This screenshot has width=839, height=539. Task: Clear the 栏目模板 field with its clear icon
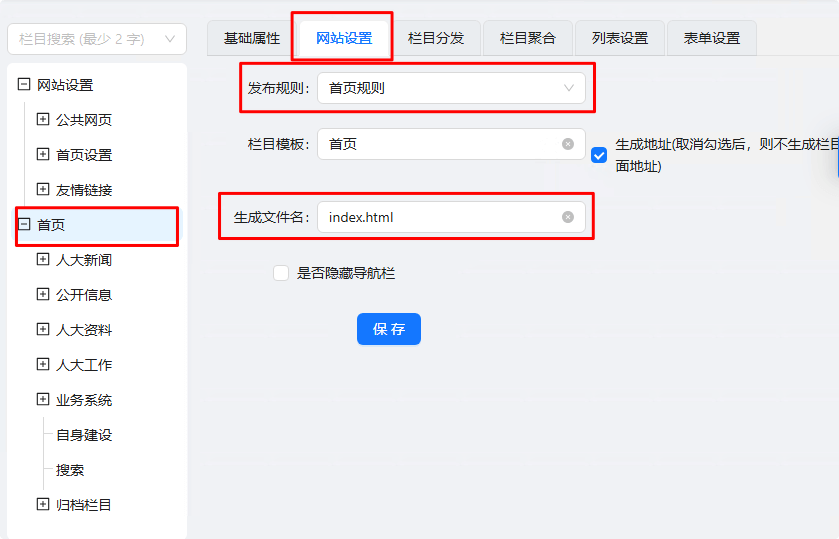[x=568, y=144]
